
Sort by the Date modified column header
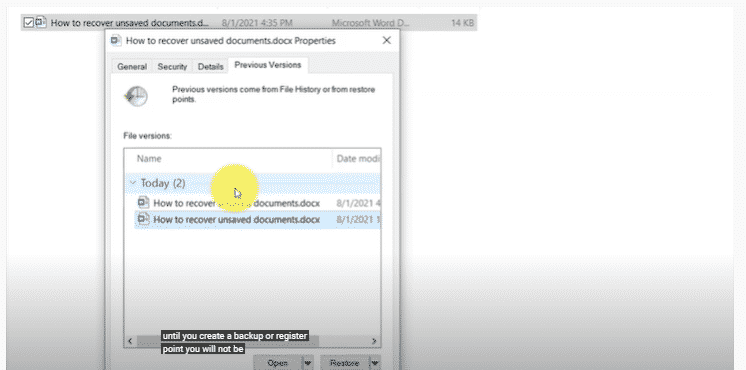(x=357, y=159)
